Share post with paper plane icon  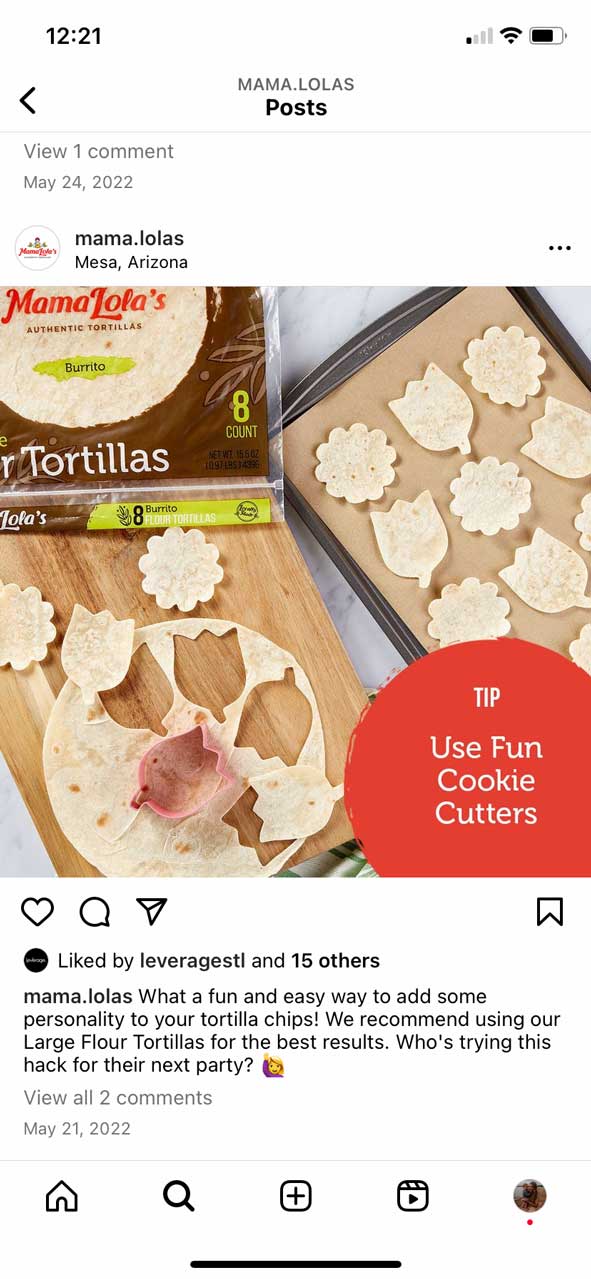[x=151, y=911]
